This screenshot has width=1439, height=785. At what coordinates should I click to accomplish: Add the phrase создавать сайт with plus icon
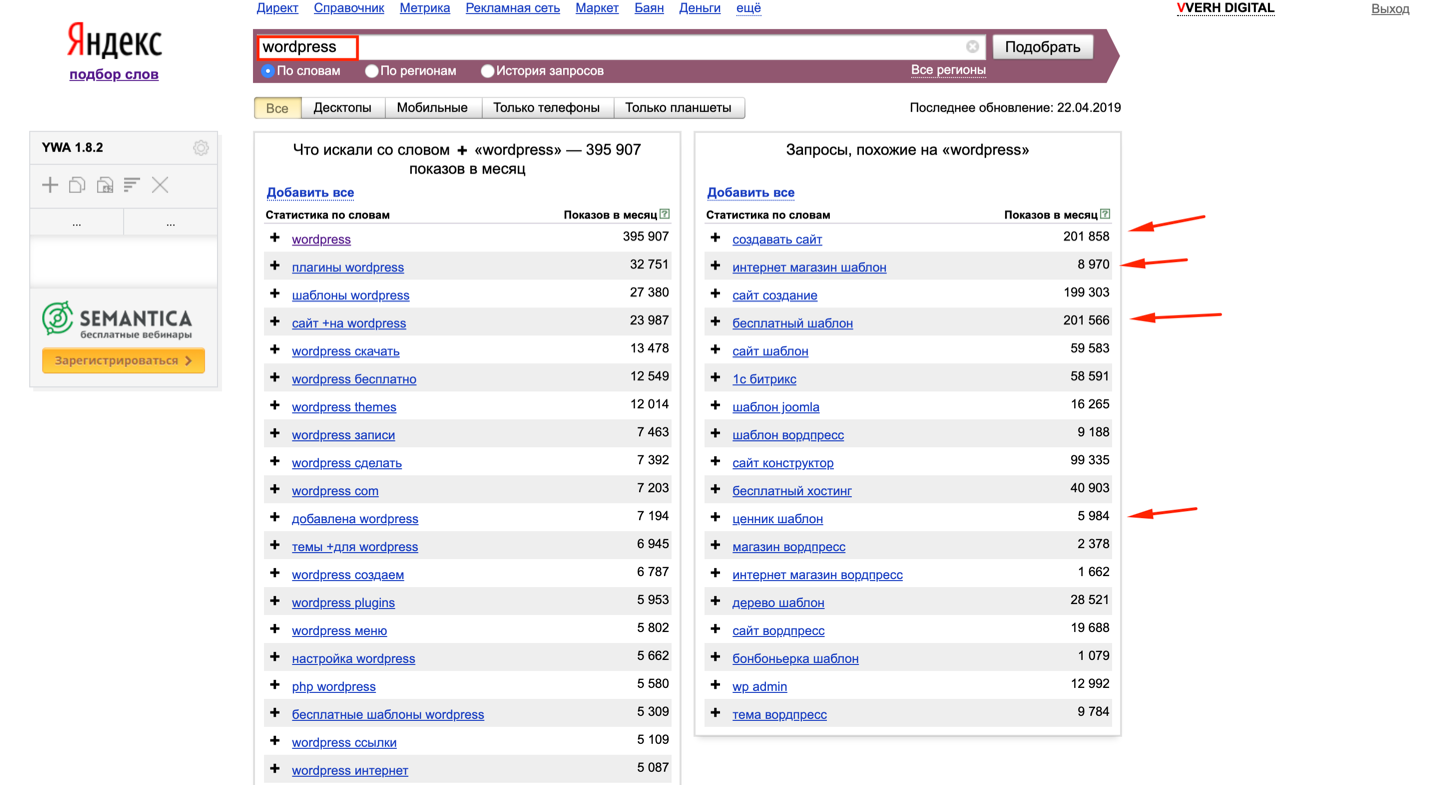(715, 238)
